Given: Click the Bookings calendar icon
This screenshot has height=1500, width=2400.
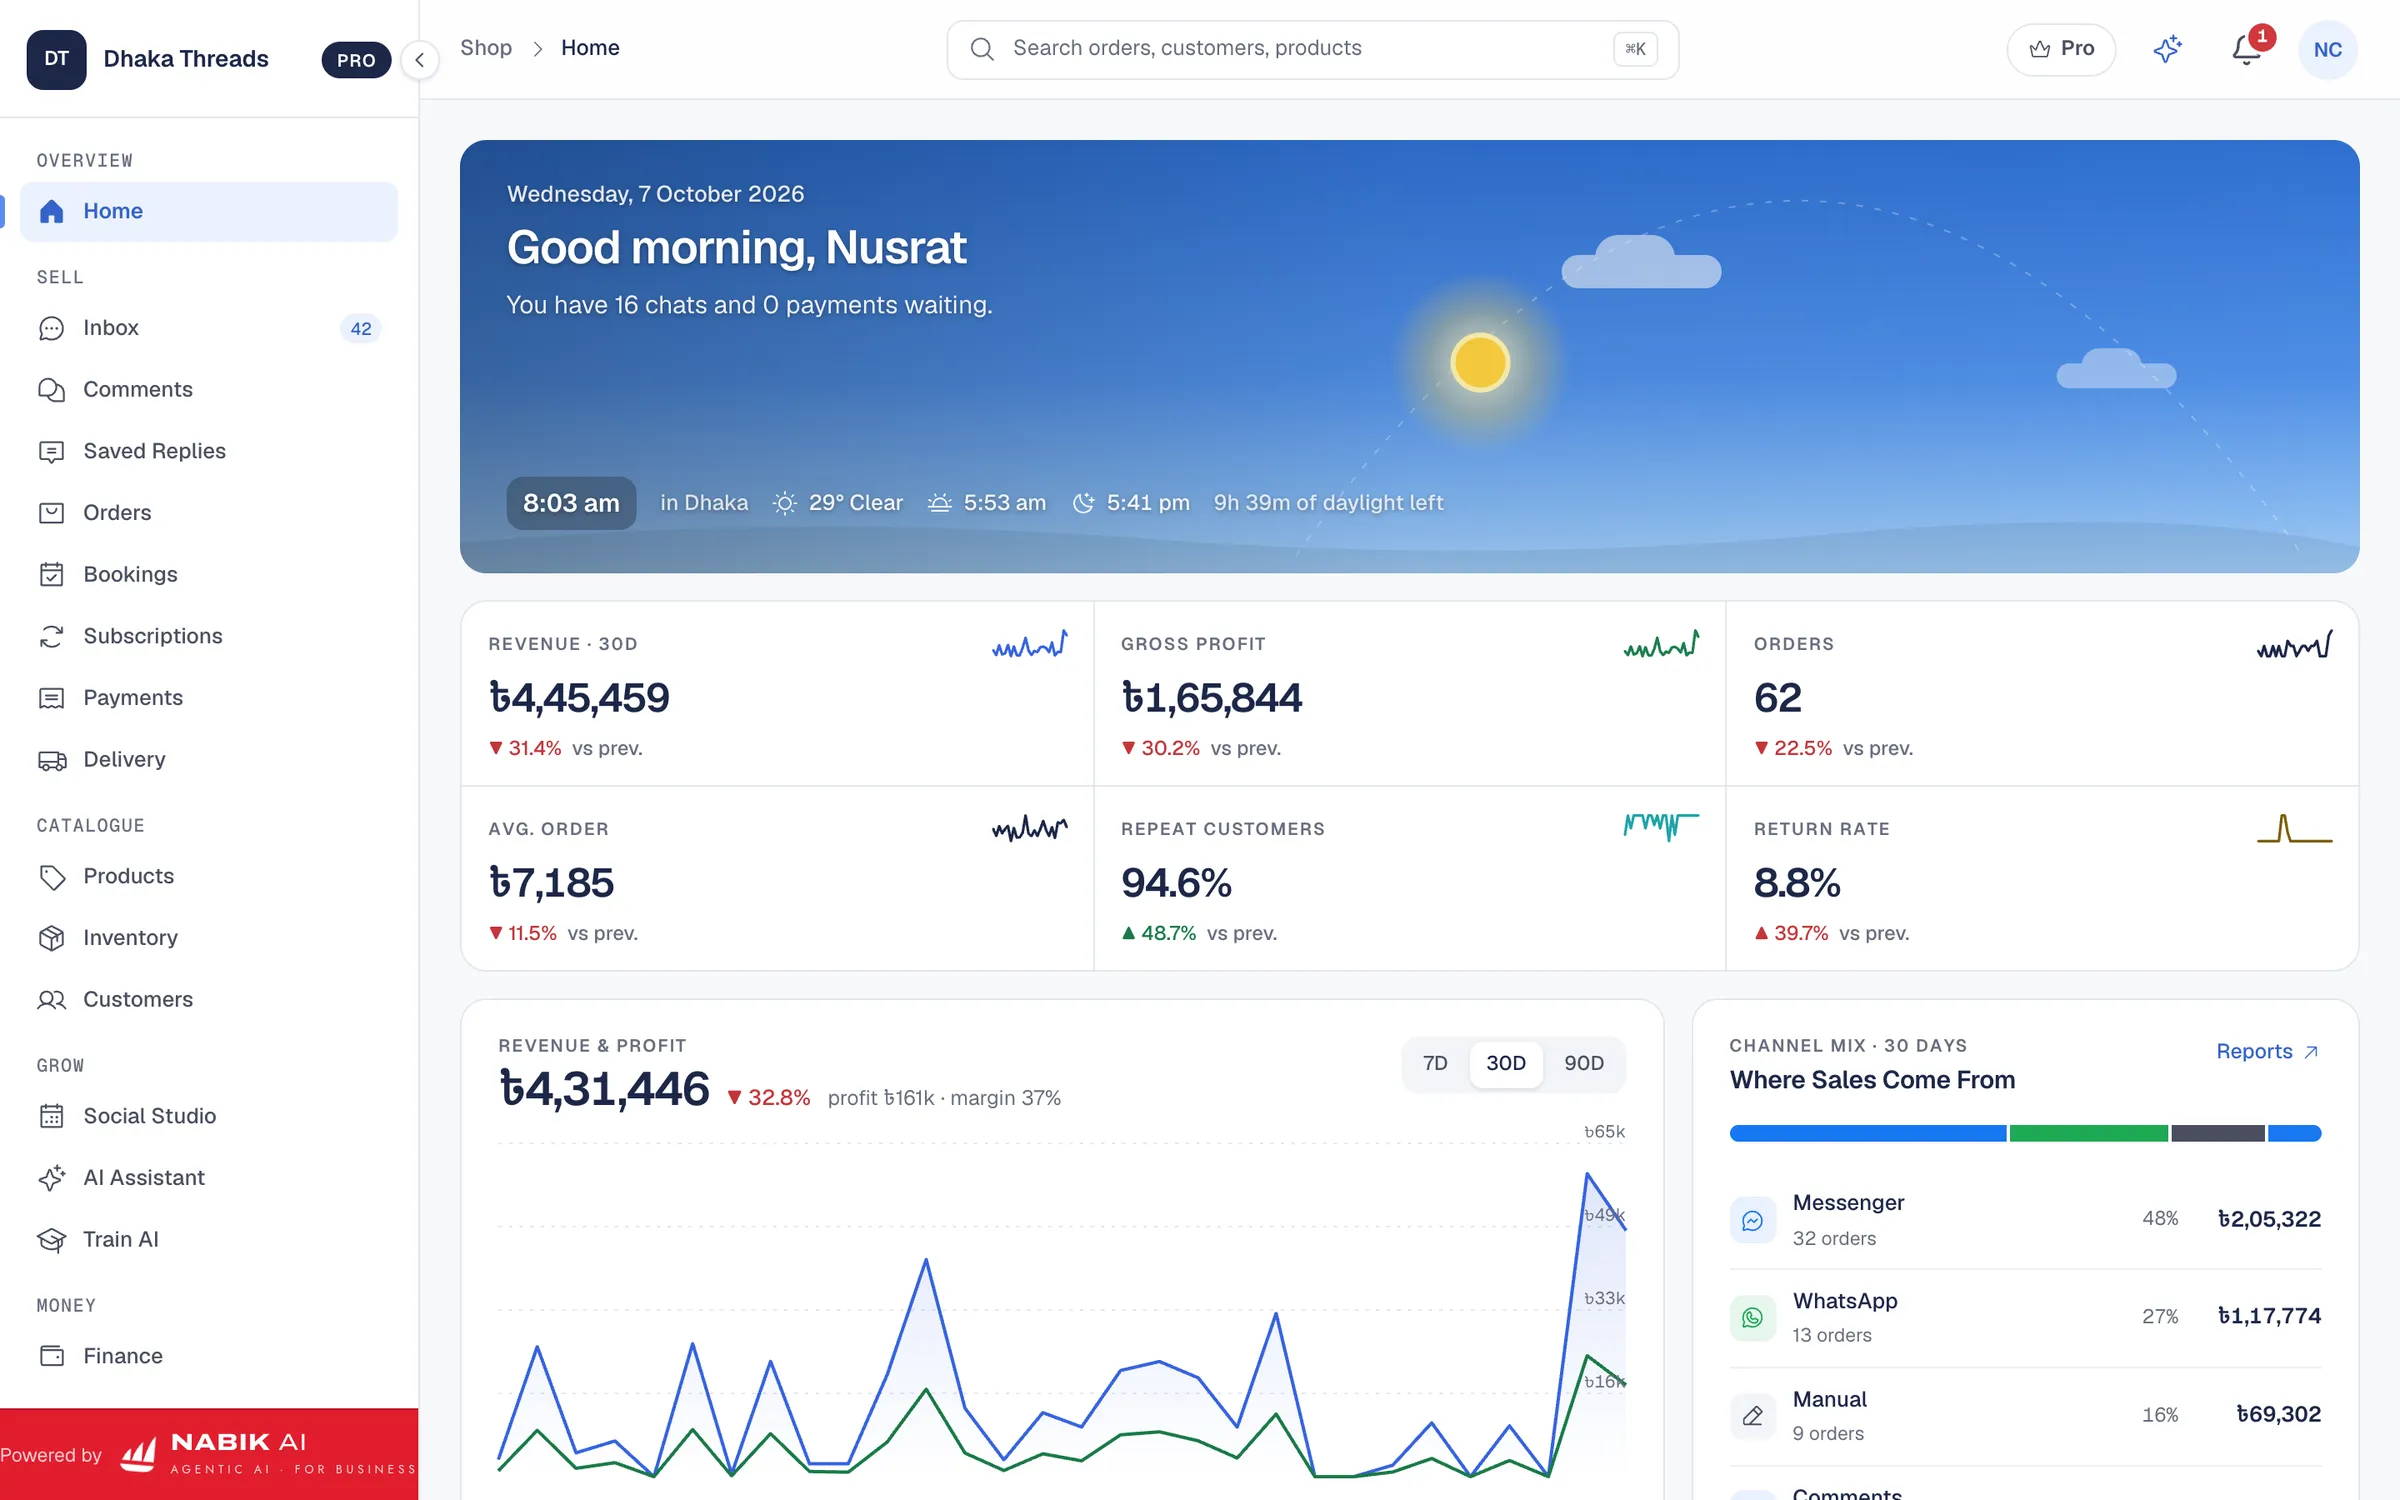Looking at the screenshot, I should [51, 575].
